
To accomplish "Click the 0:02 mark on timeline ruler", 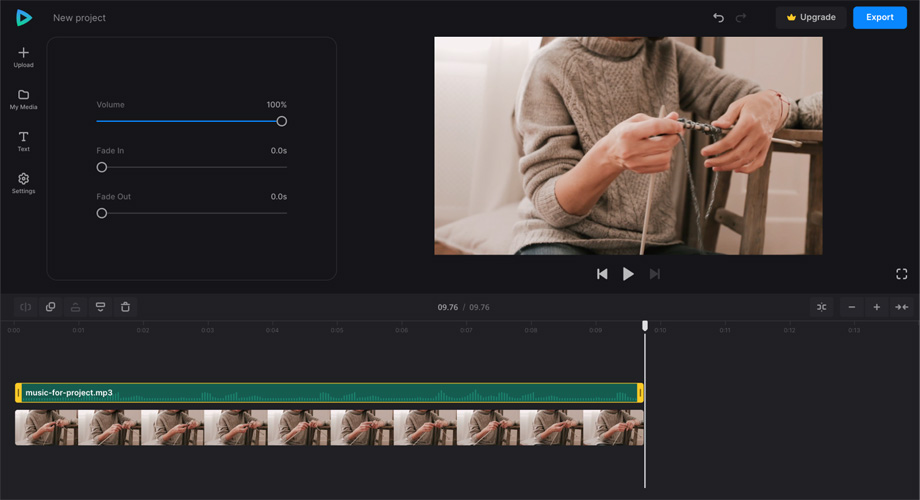I will coord(143,330).
